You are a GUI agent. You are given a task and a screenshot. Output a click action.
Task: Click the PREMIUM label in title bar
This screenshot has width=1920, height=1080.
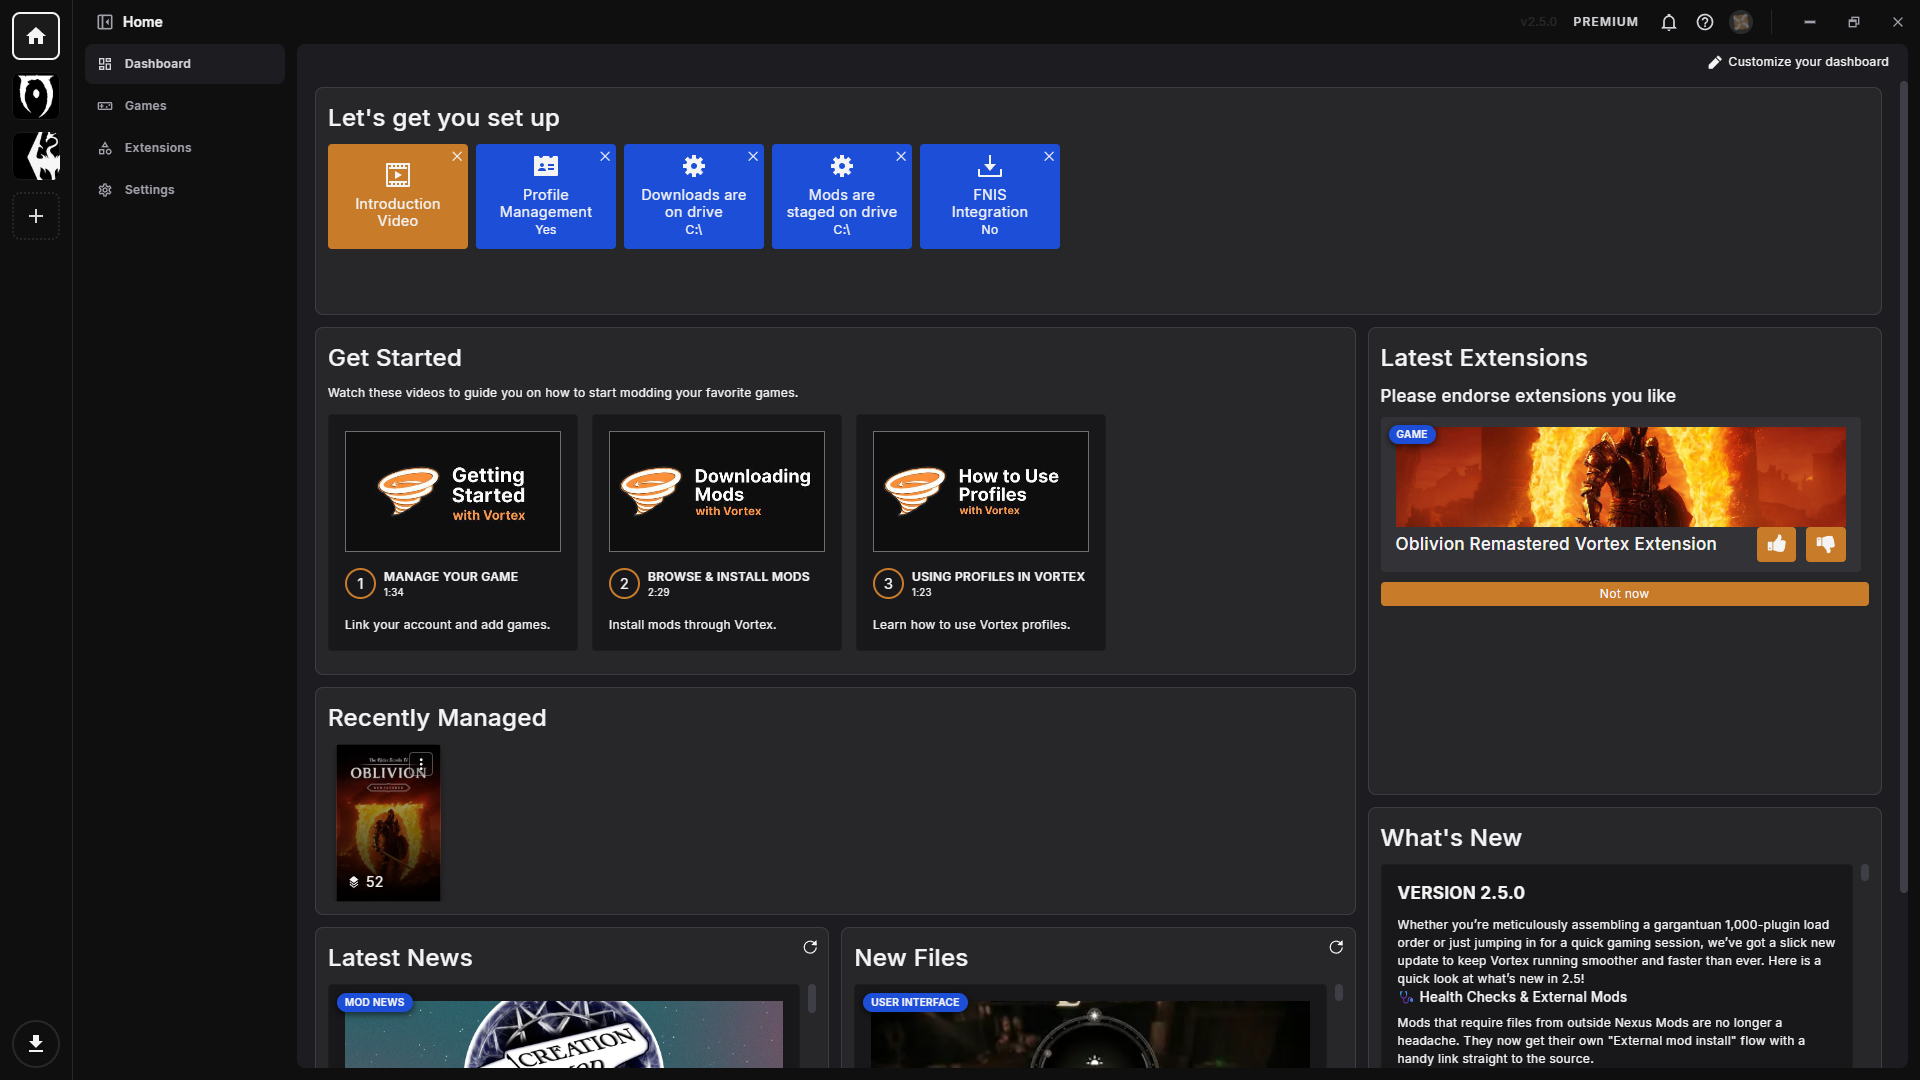coord(1605,22)
